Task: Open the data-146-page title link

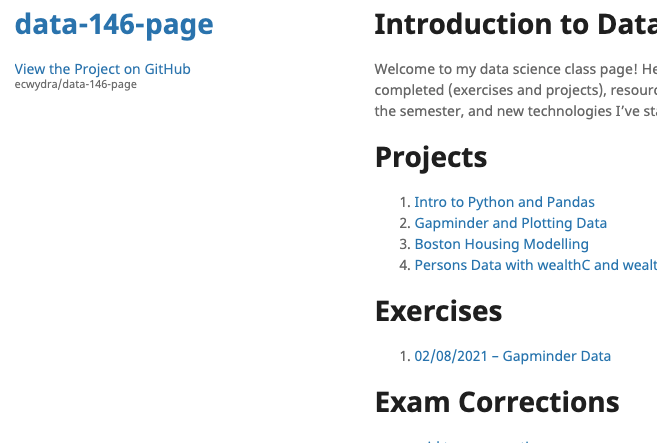Action: [x=114, y=26]
